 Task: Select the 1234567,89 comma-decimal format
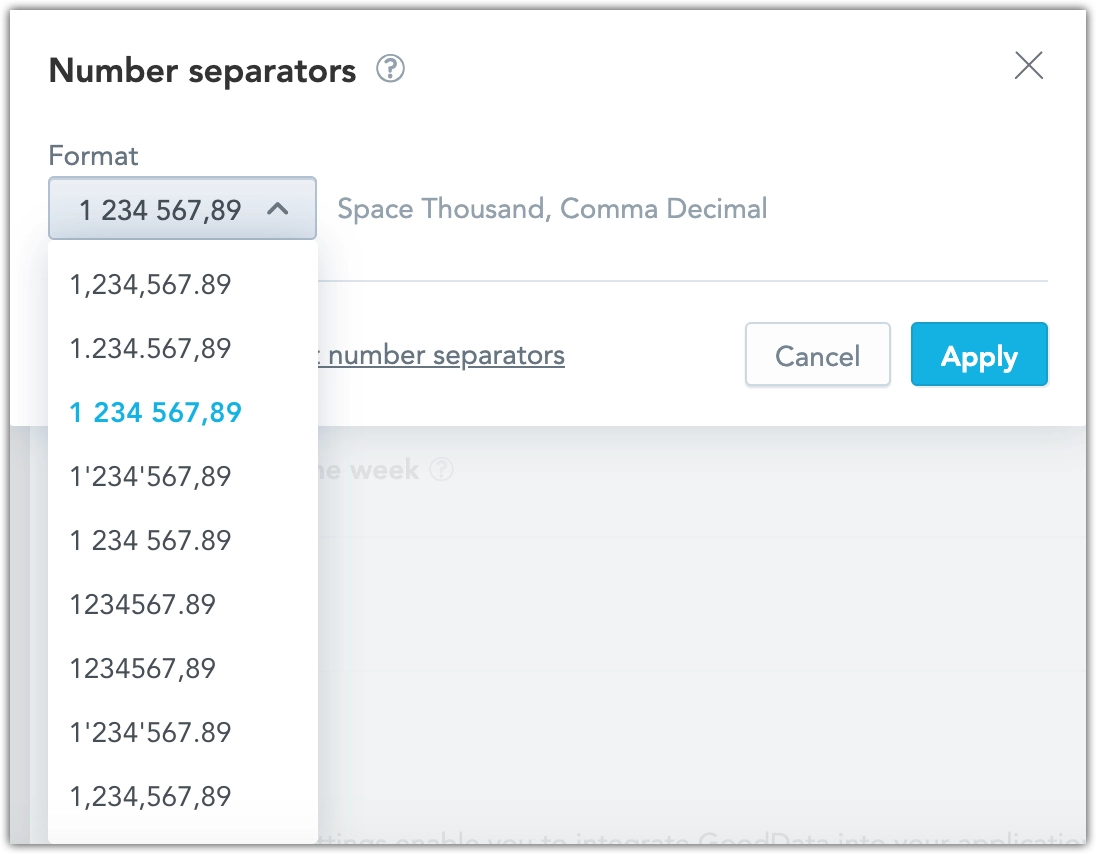pos(142,668)
